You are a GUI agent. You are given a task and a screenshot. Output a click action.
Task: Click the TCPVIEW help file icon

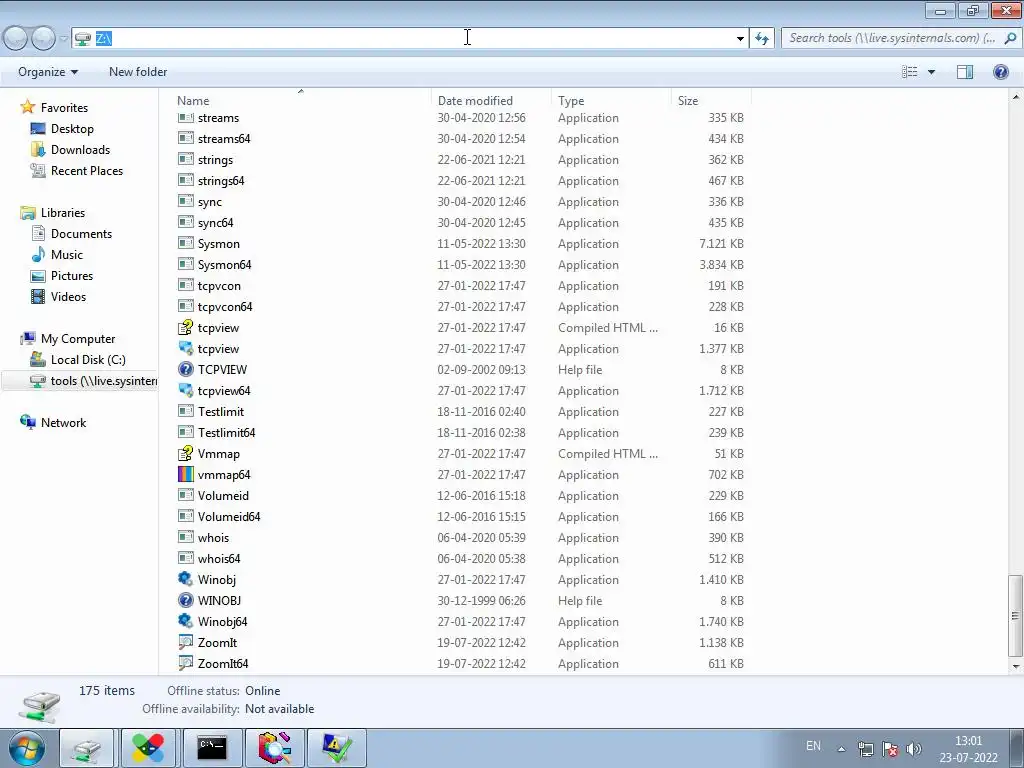[x=186, y=370]
